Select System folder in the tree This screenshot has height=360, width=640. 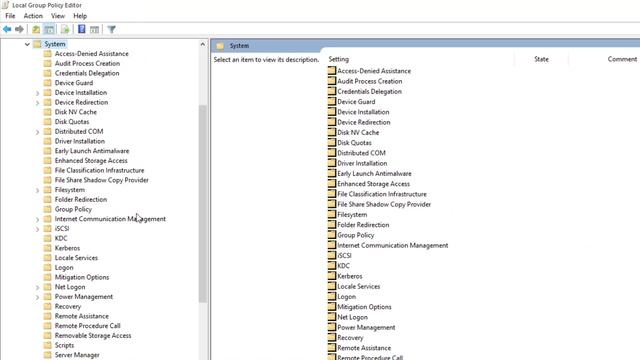pyautogui.click(x=55, y=44)
